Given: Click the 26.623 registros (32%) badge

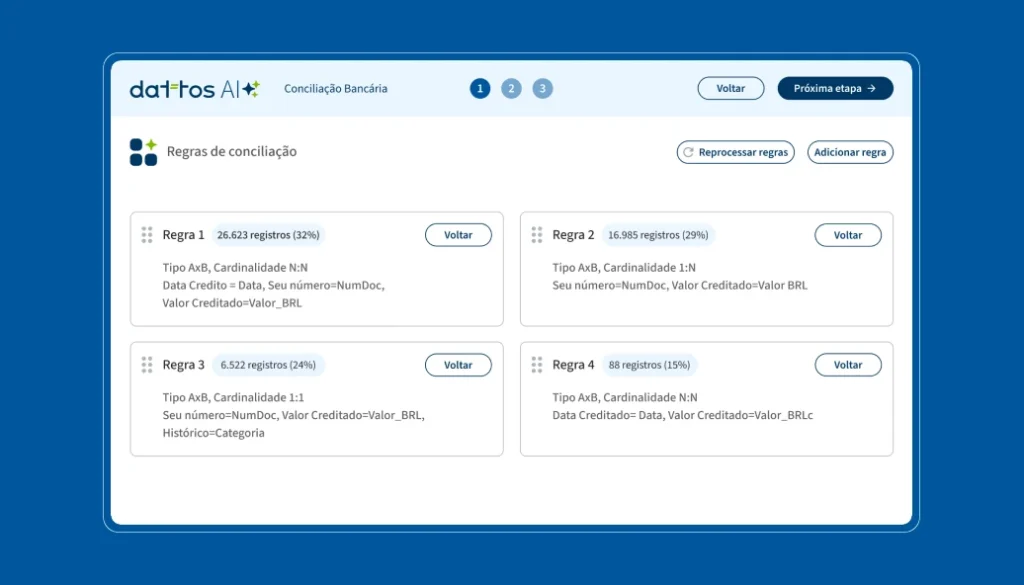Looking at the screenshot, I should (268, 235).
